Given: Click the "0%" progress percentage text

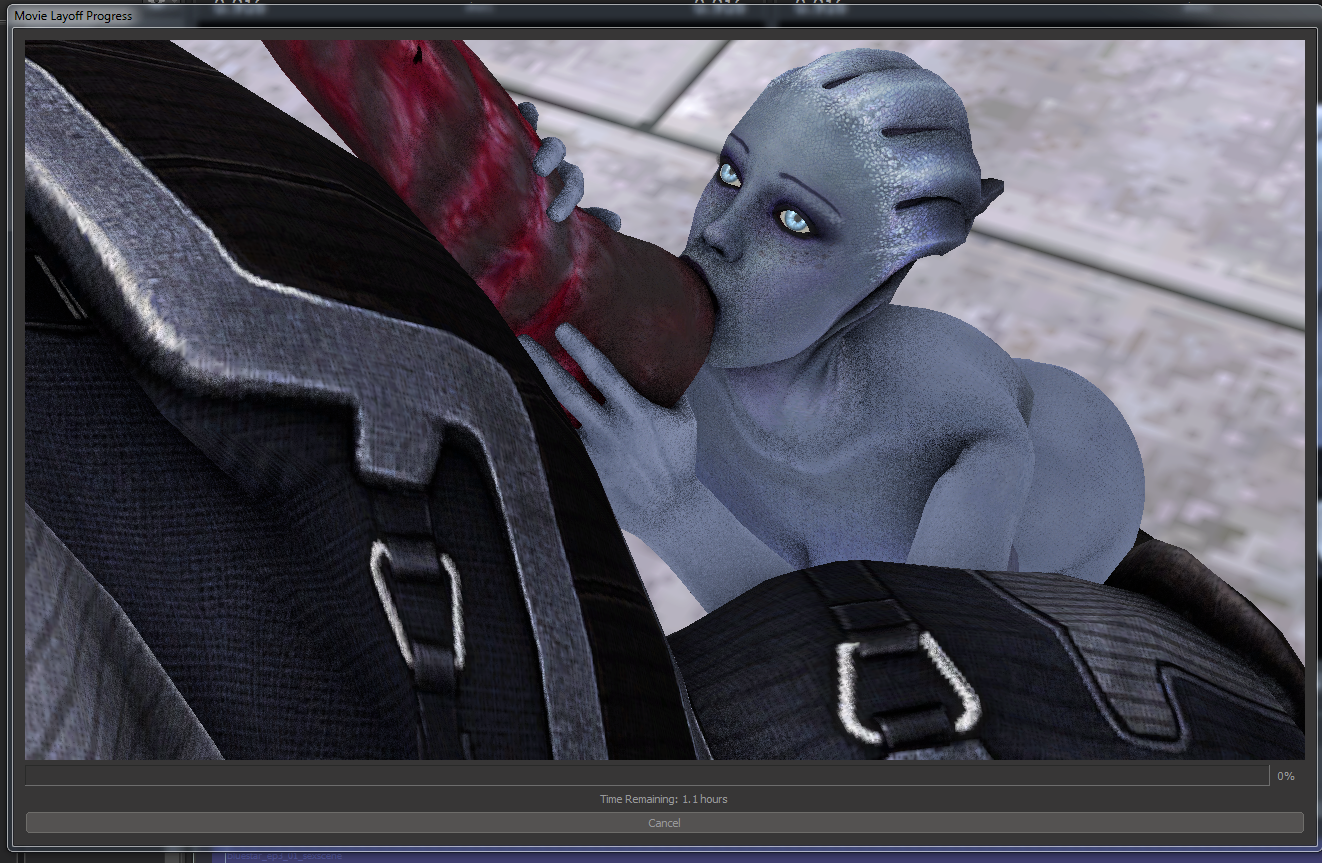Looking at the screenshot, I should 1286,776.
